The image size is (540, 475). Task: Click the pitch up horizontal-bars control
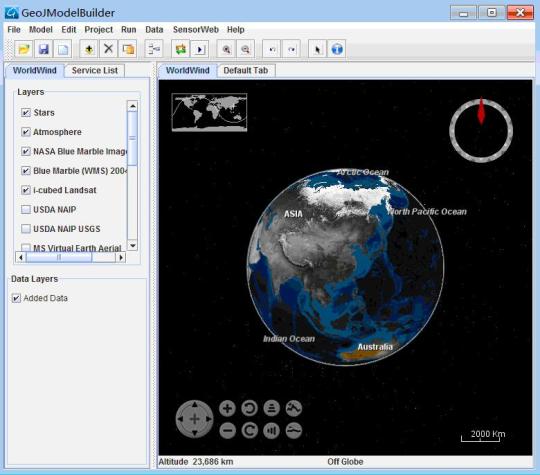click(272, 409)
